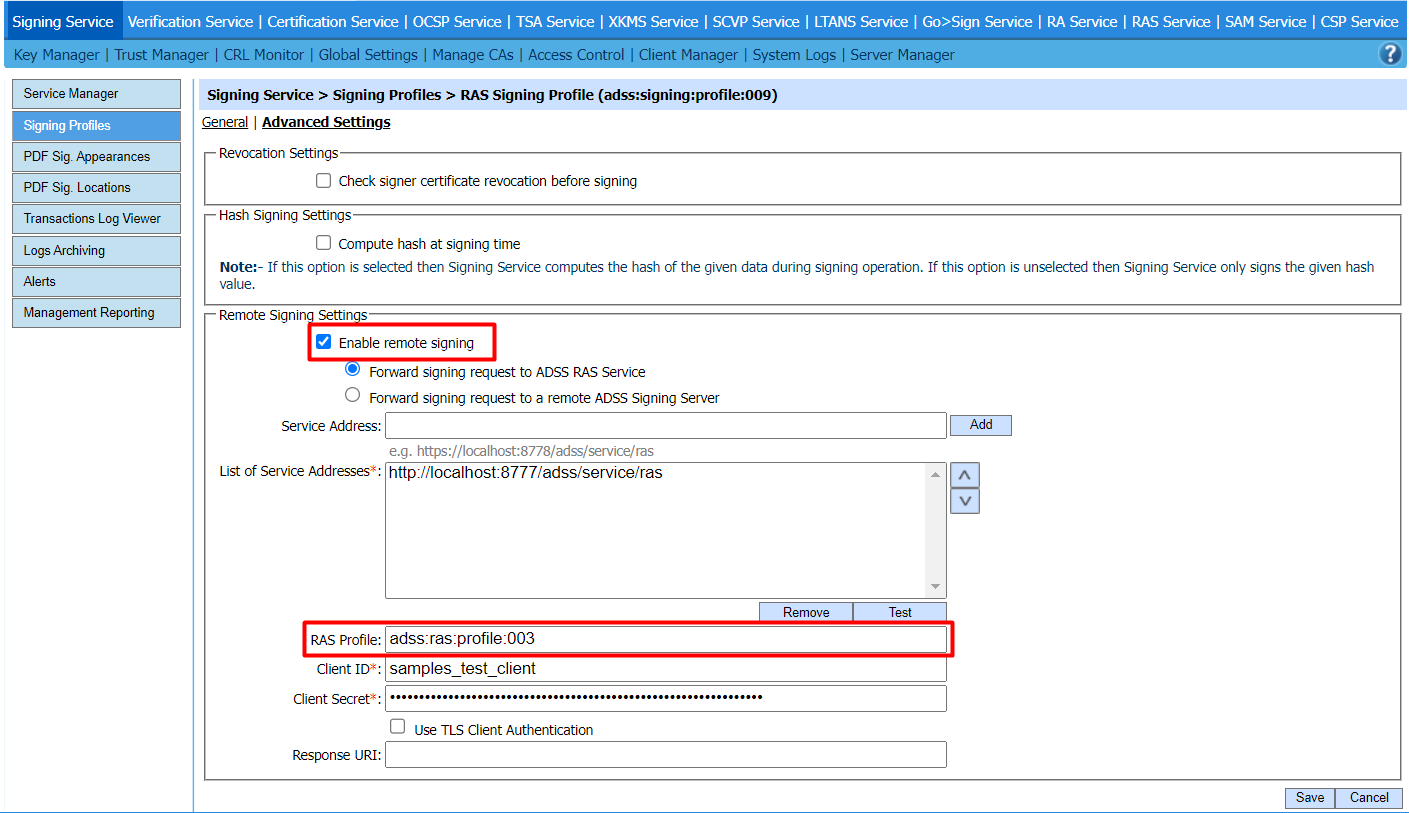Screen dimensions: 1409x813
Task: Toggle Compute hash at signing time
Action: click(323, 243)
